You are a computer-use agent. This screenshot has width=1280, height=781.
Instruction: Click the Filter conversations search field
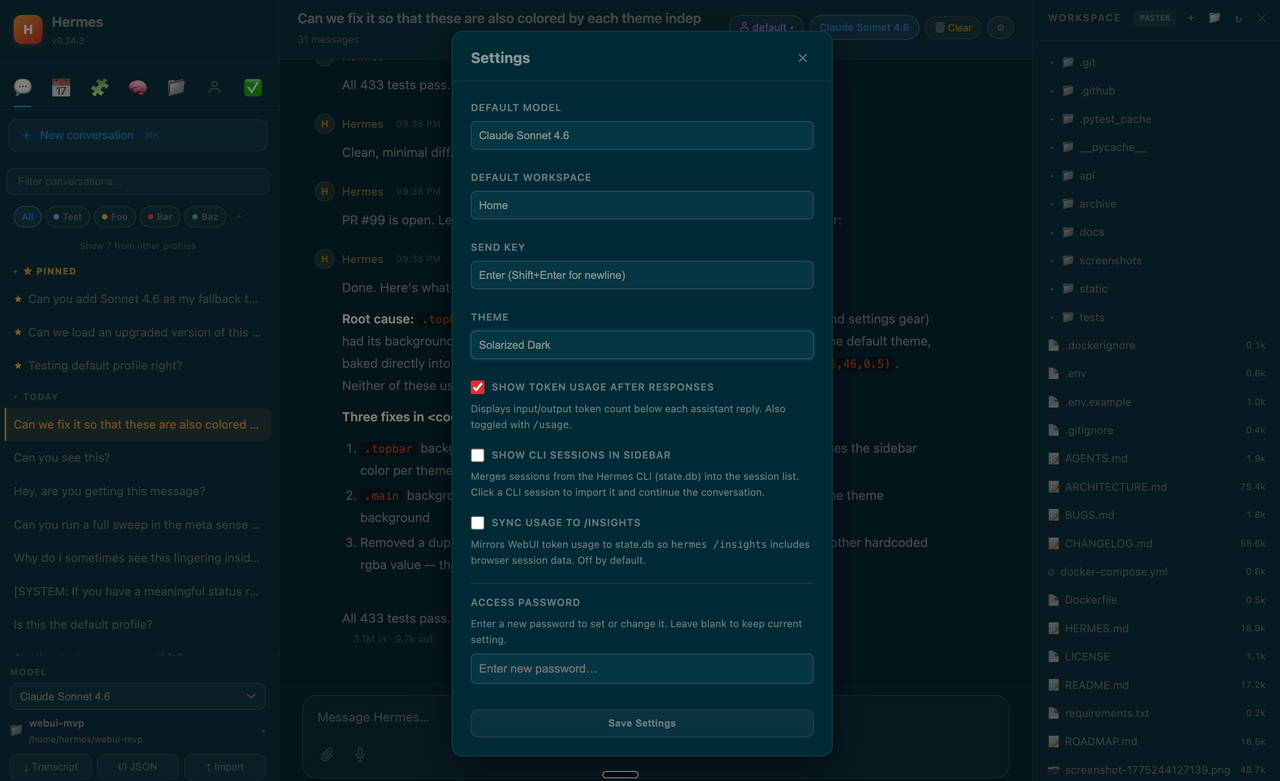click(138, 181)
